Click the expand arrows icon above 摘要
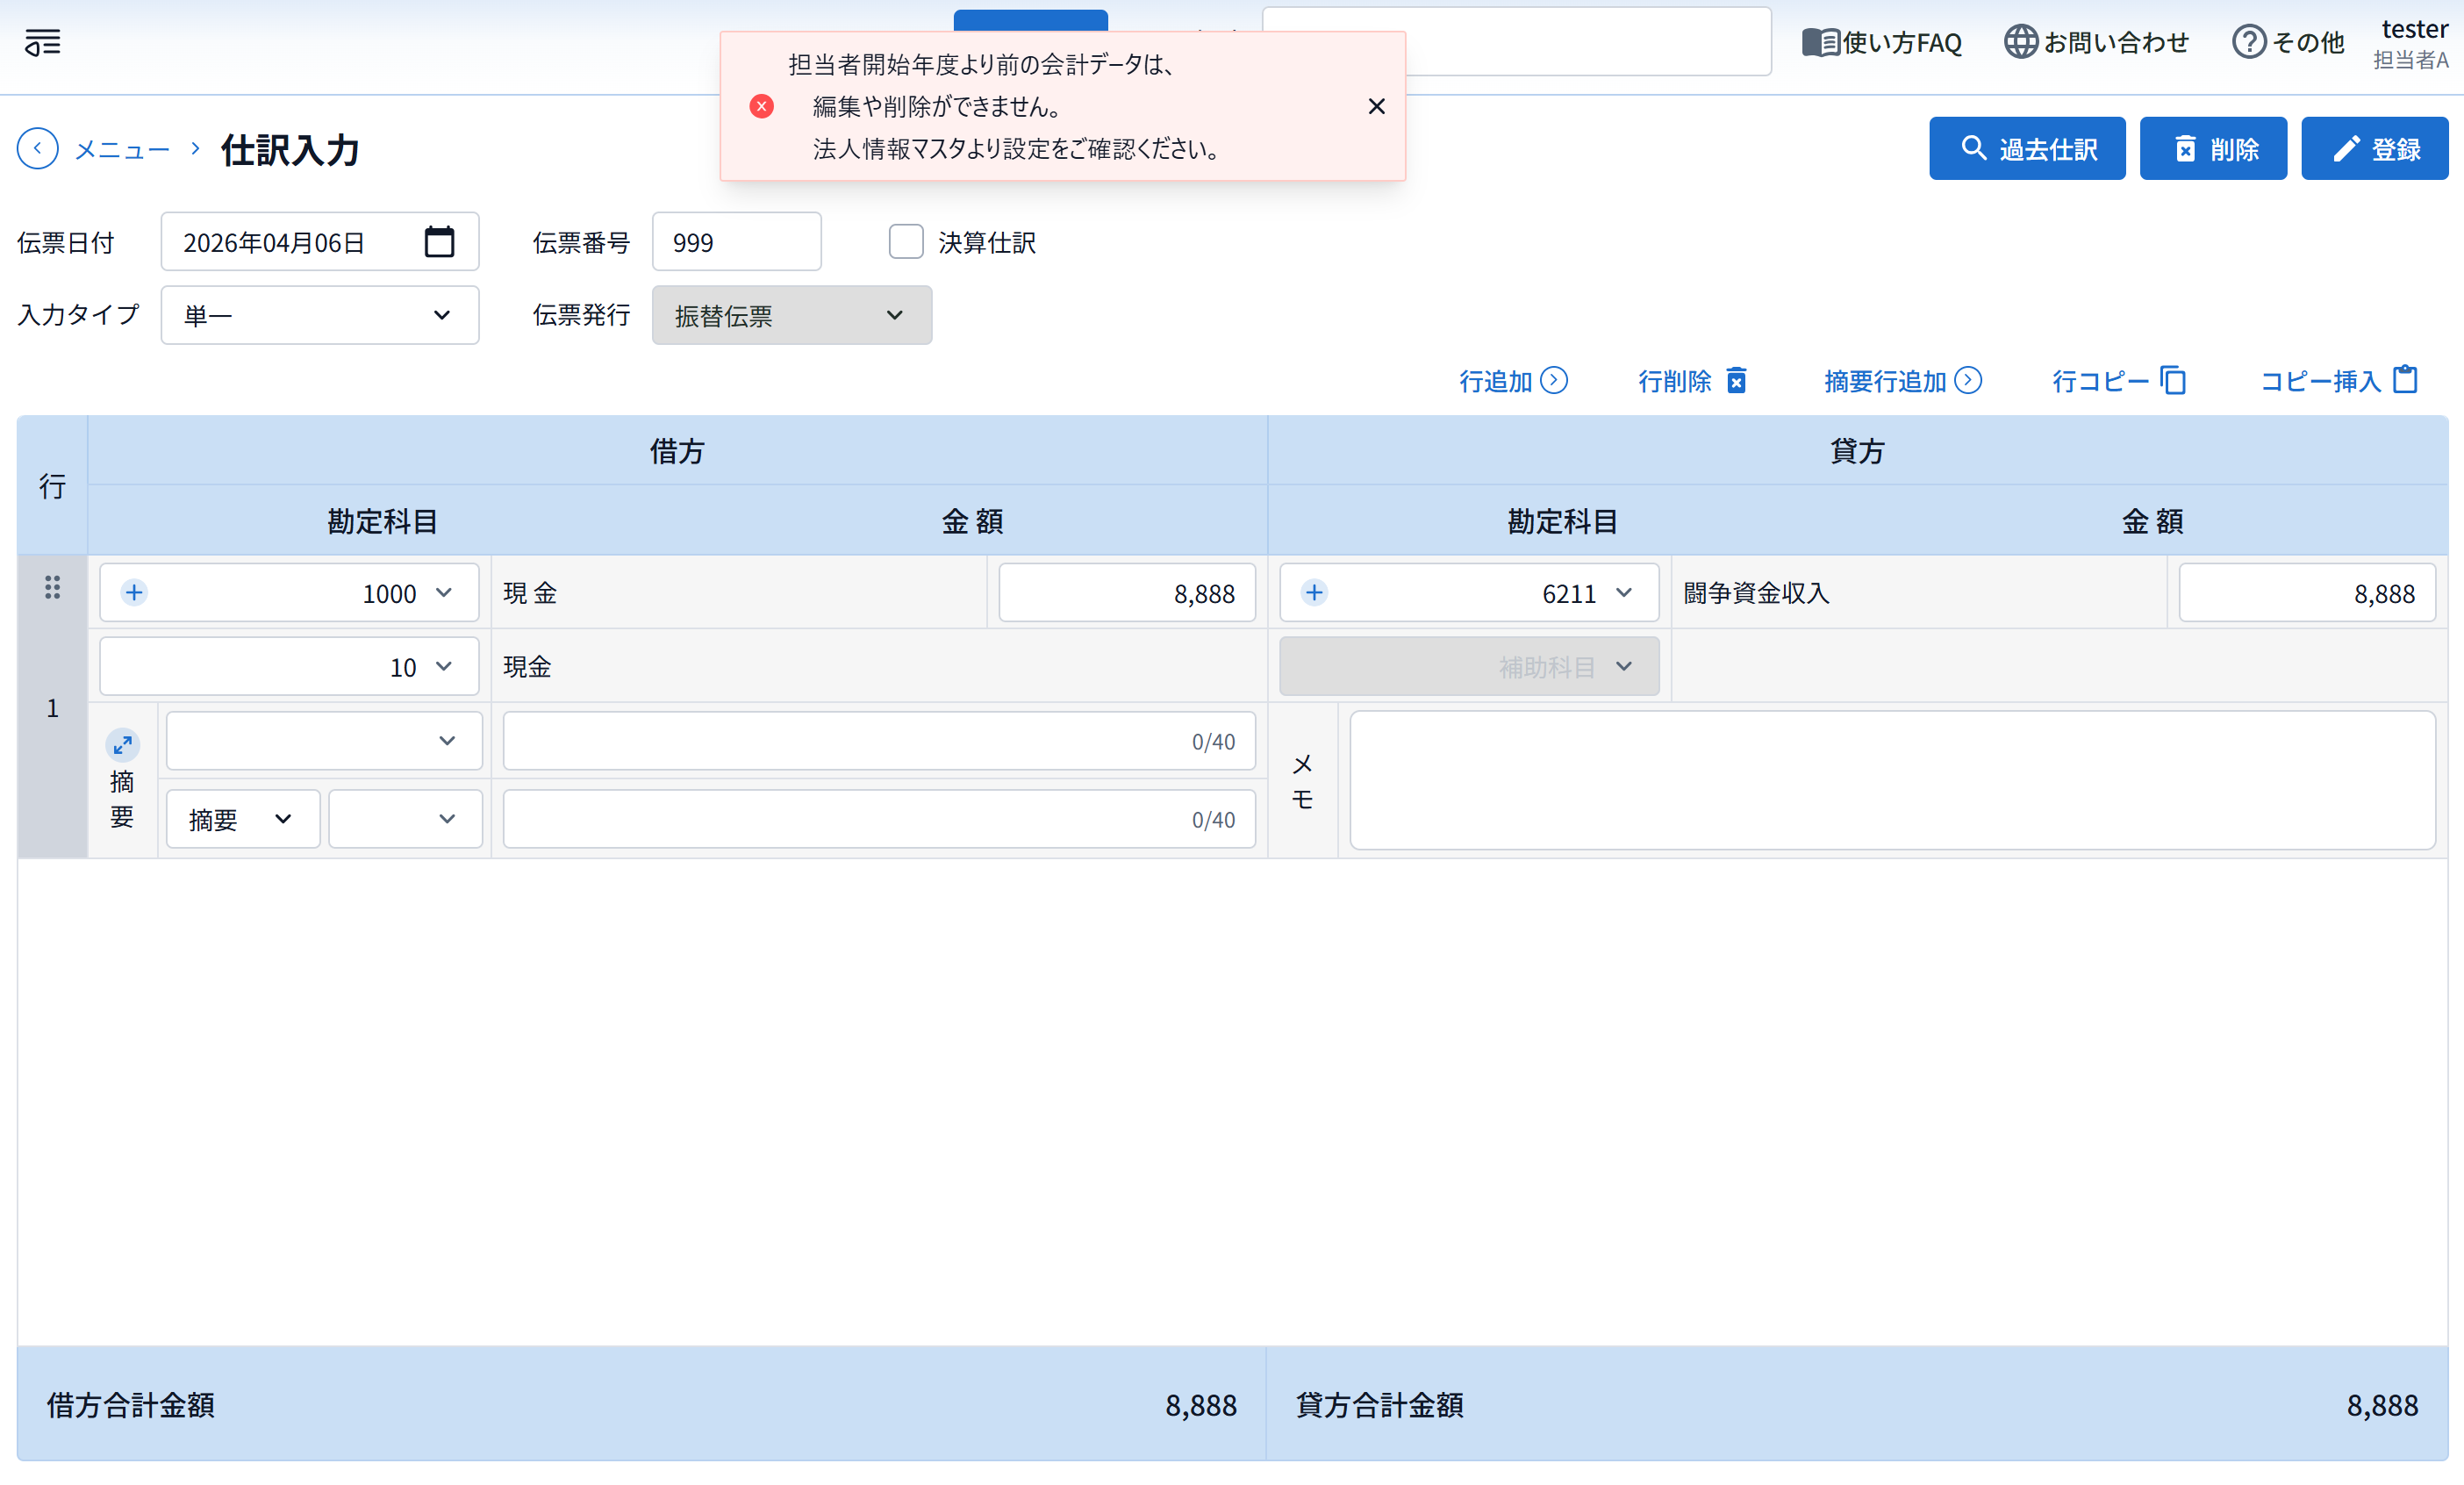The width and height of the screenshot is (2464, 1485). [122, 744]
